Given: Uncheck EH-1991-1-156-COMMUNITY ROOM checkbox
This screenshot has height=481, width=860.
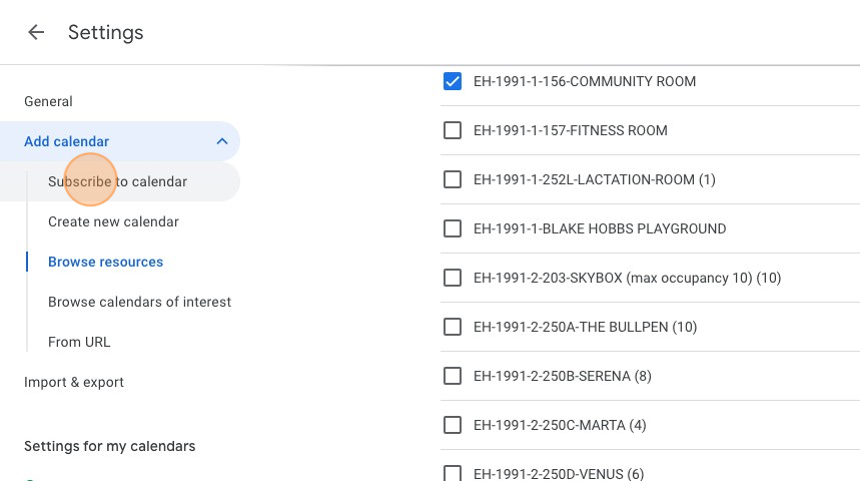Looking at the screenshot, I should tap(452, 81).
